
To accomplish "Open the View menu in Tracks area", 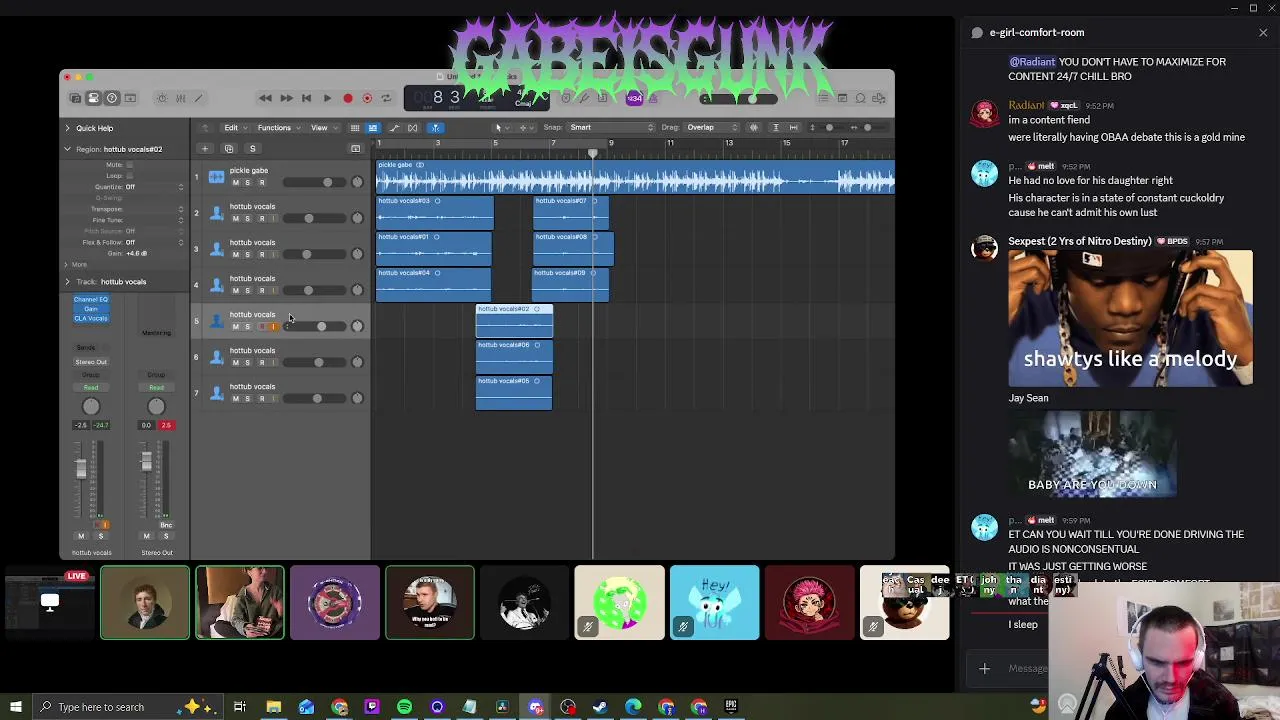I will (322, 128).
